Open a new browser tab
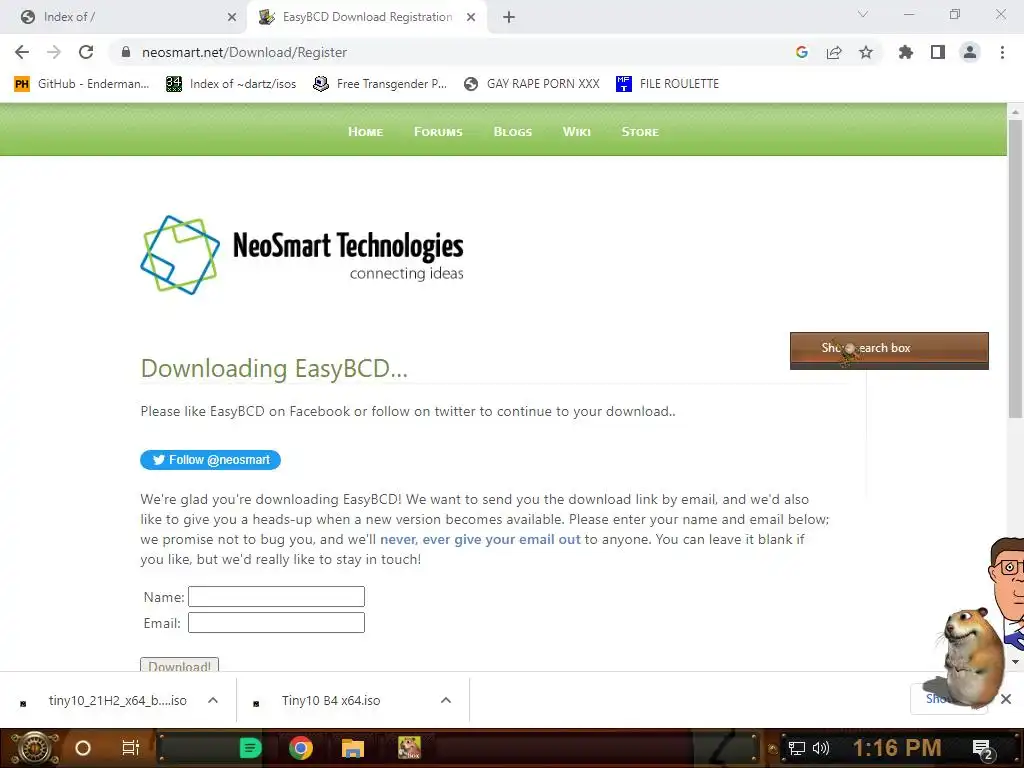 (x=509, y=17)
